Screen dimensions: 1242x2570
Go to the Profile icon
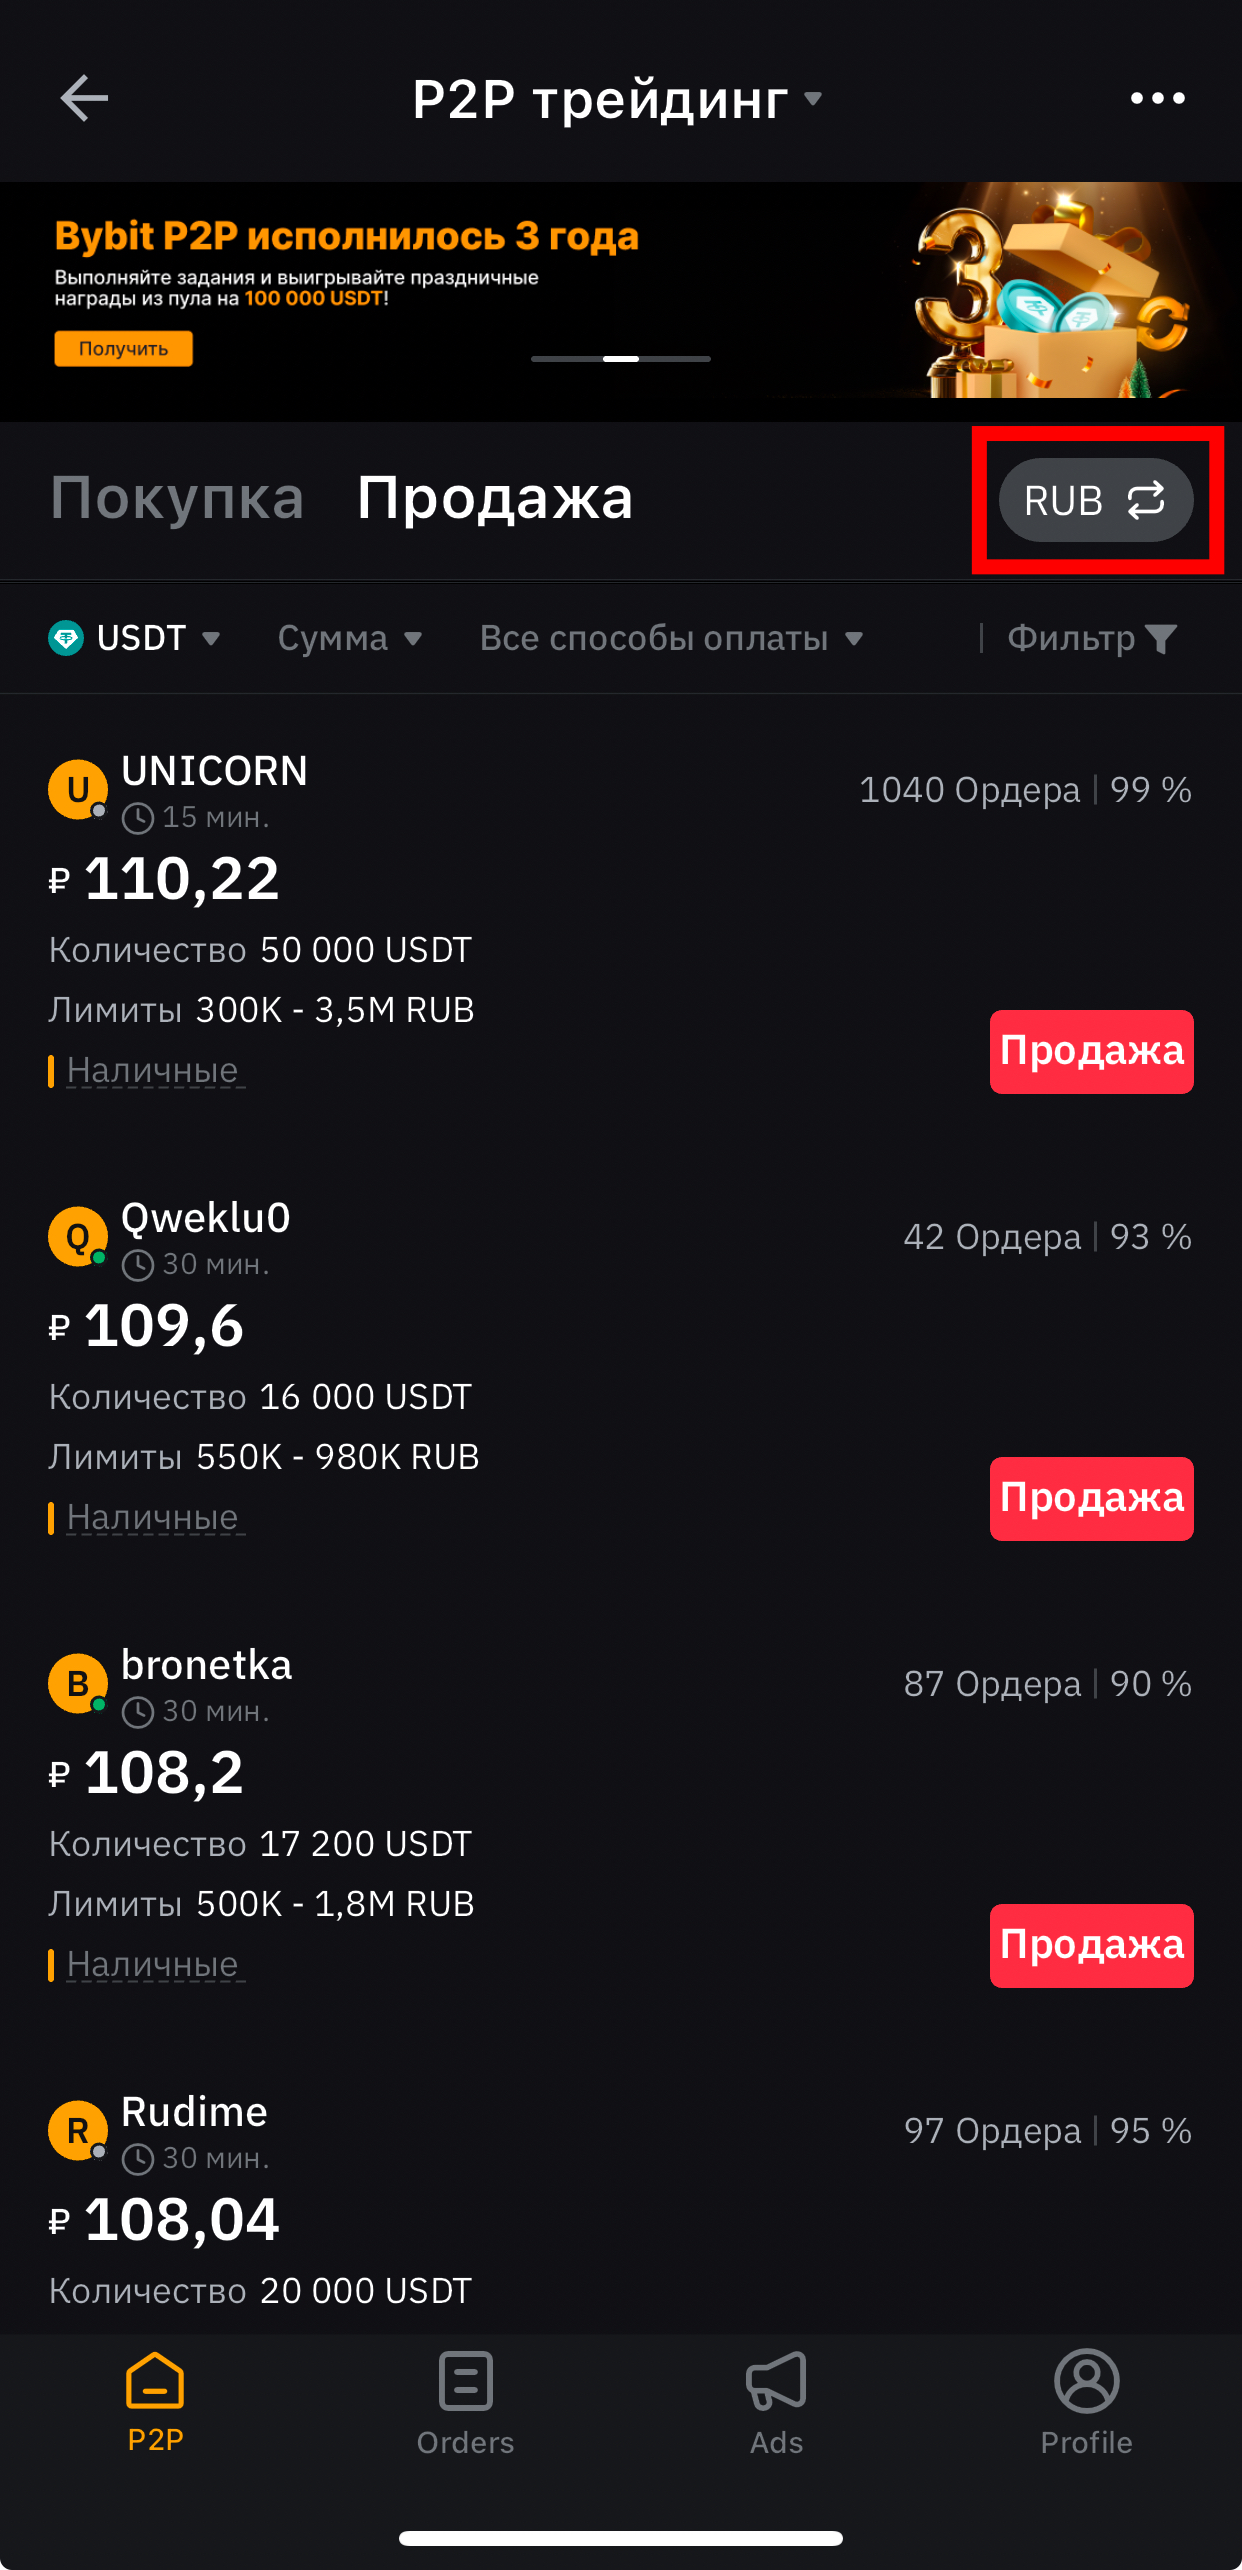(1086, 2381)
